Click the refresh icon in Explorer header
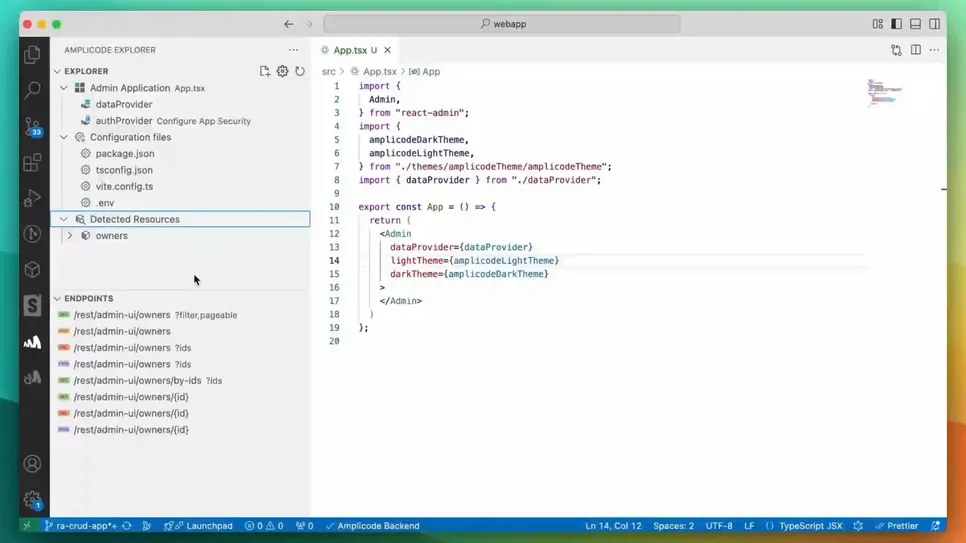The height and width of the screenshot is (543, 966). (299, 71)
